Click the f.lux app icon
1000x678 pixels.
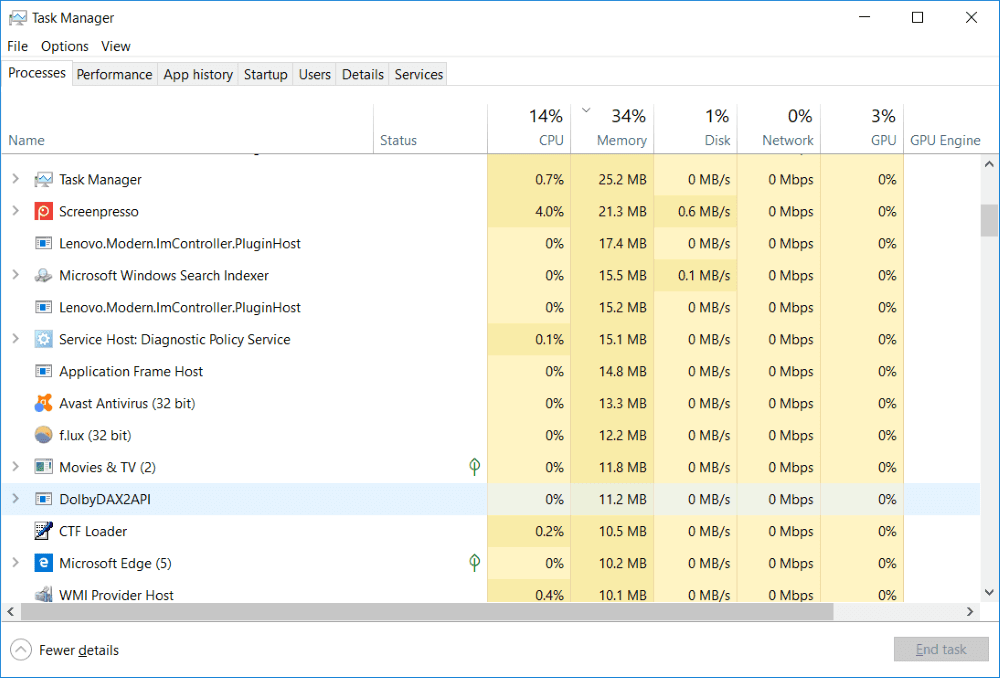click(x=43, y=435)
